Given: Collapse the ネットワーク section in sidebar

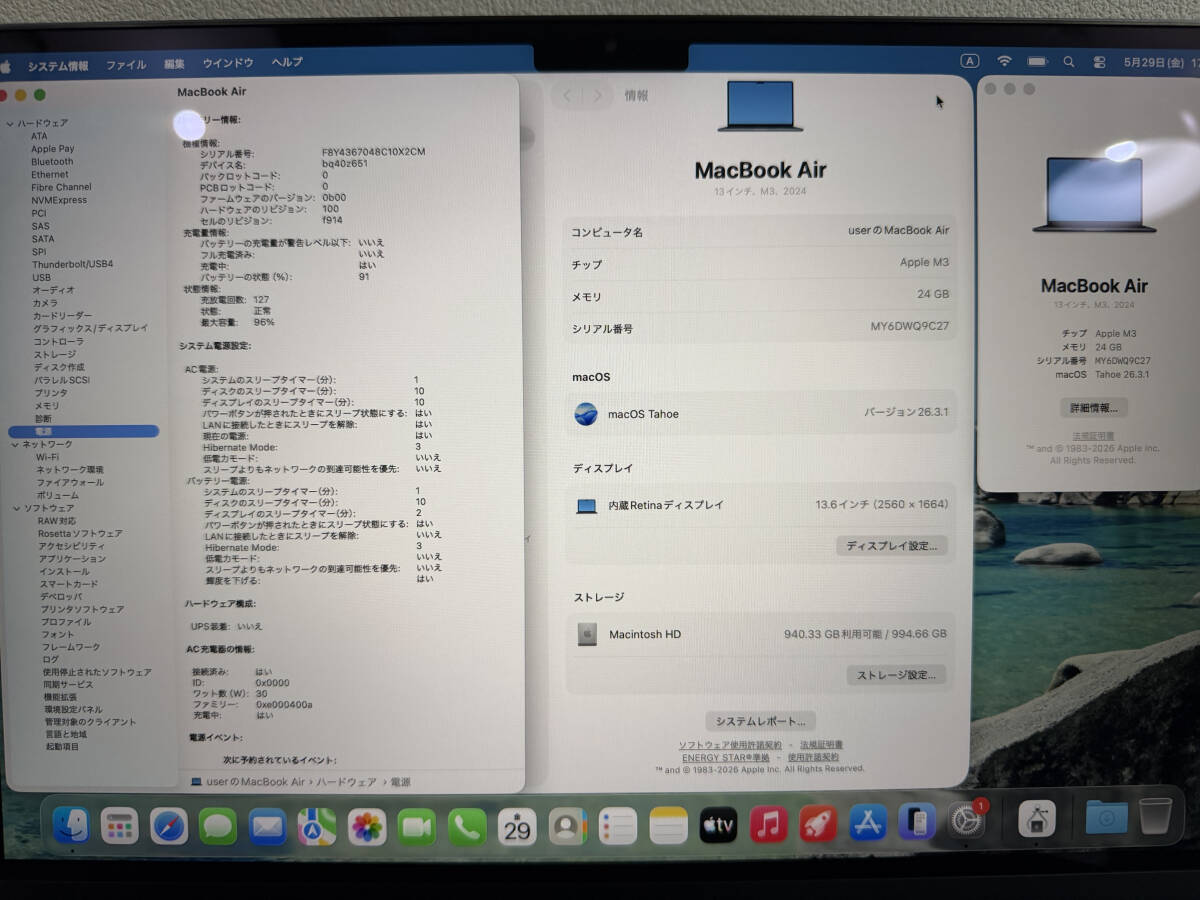Looking at the screenshot, I should point(14,444).
